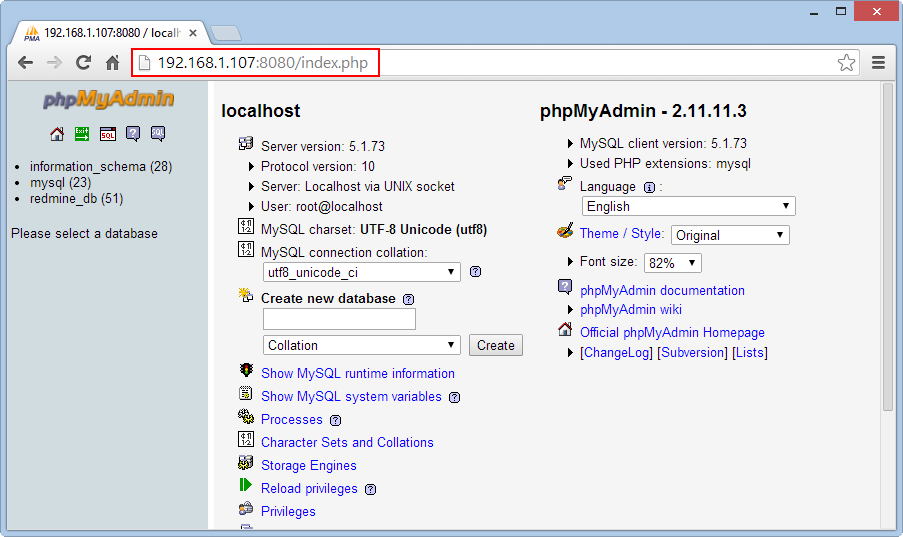Click the Character Sets and Collations icon
The image size is (903, 537).
pos(246,439)
